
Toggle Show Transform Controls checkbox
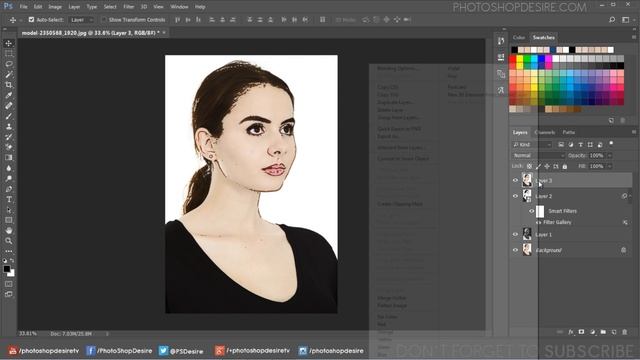point(104,20)
